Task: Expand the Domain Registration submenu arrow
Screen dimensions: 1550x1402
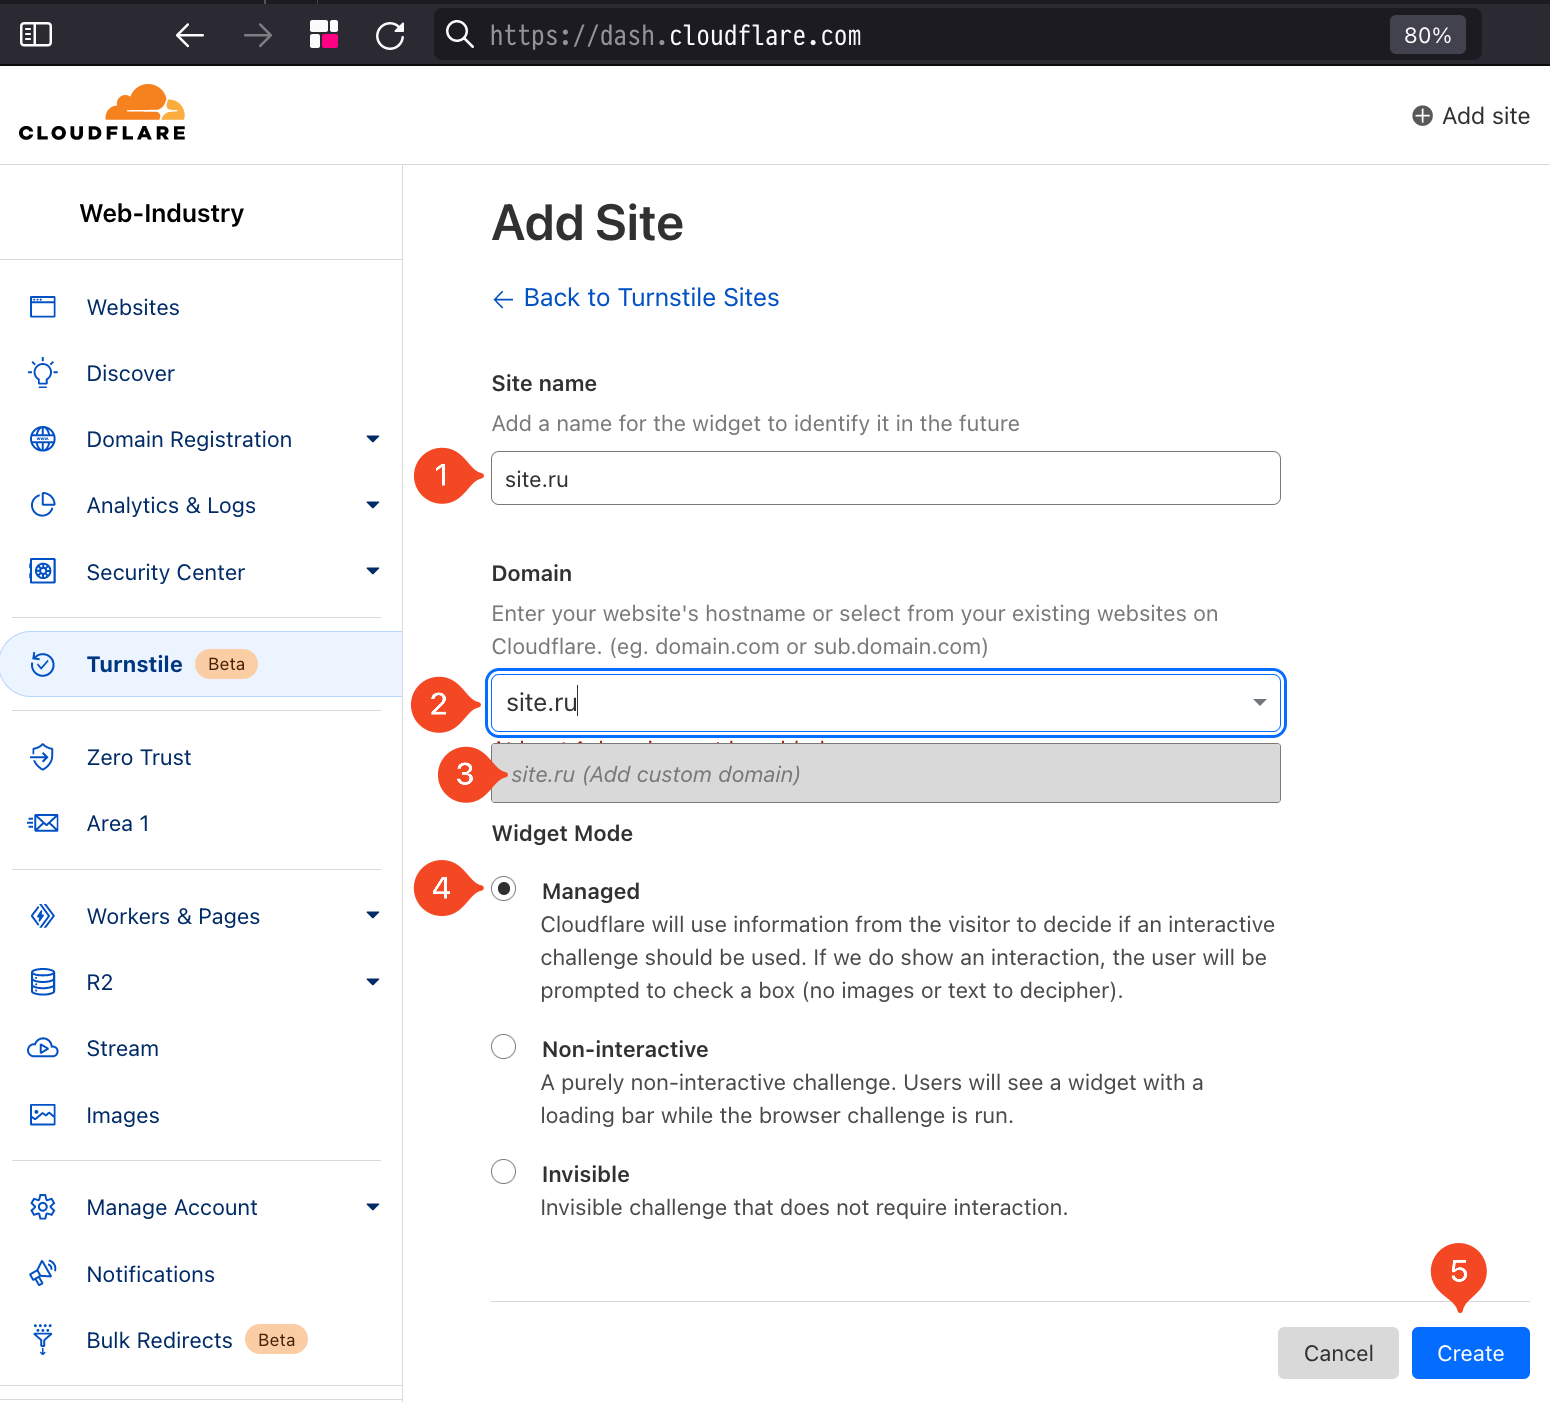Action: pos(373,439)
